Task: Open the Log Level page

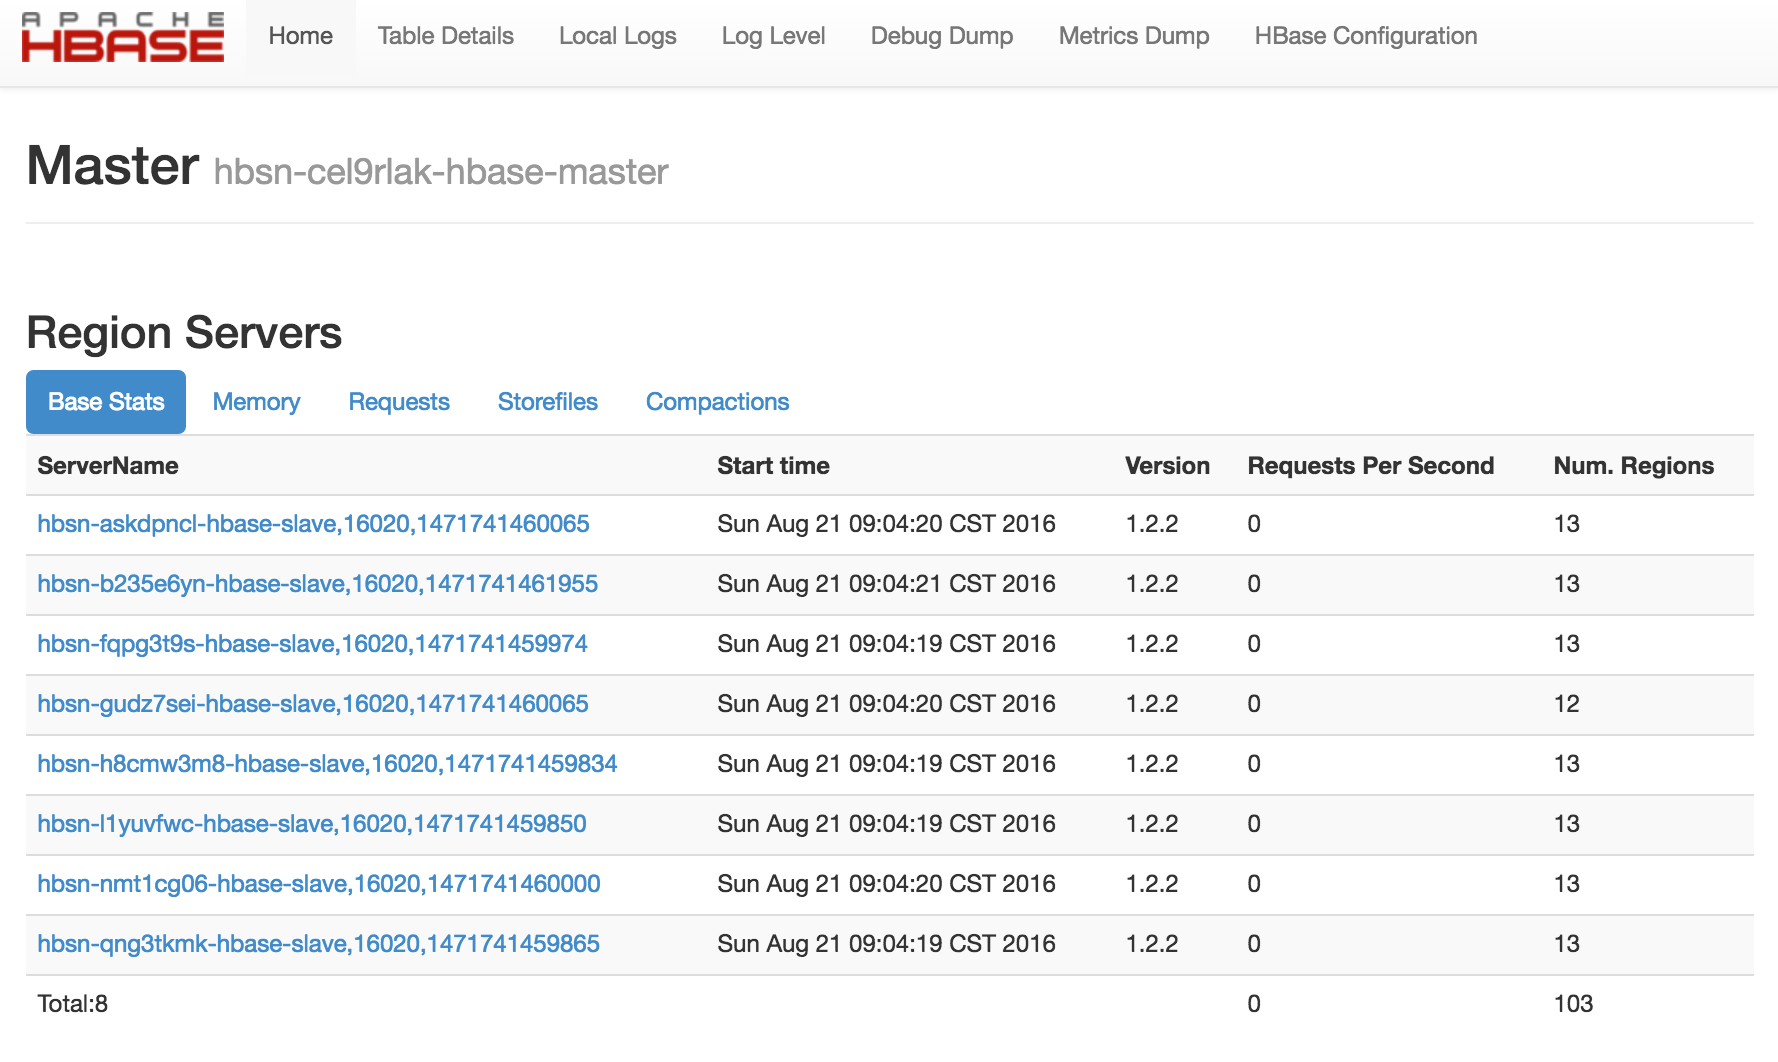Action: coord(773,36)
